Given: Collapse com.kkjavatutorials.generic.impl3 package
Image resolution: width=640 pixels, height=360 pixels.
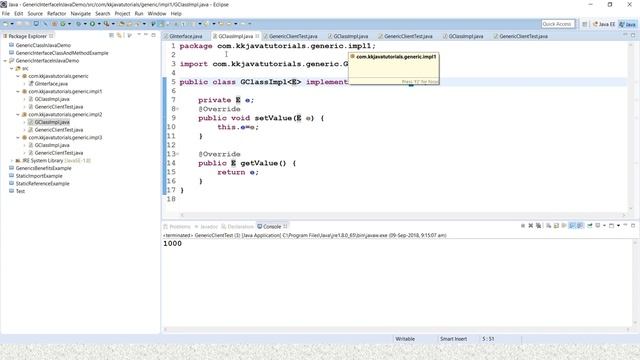Looking at the screenshot, I should 18,138.
